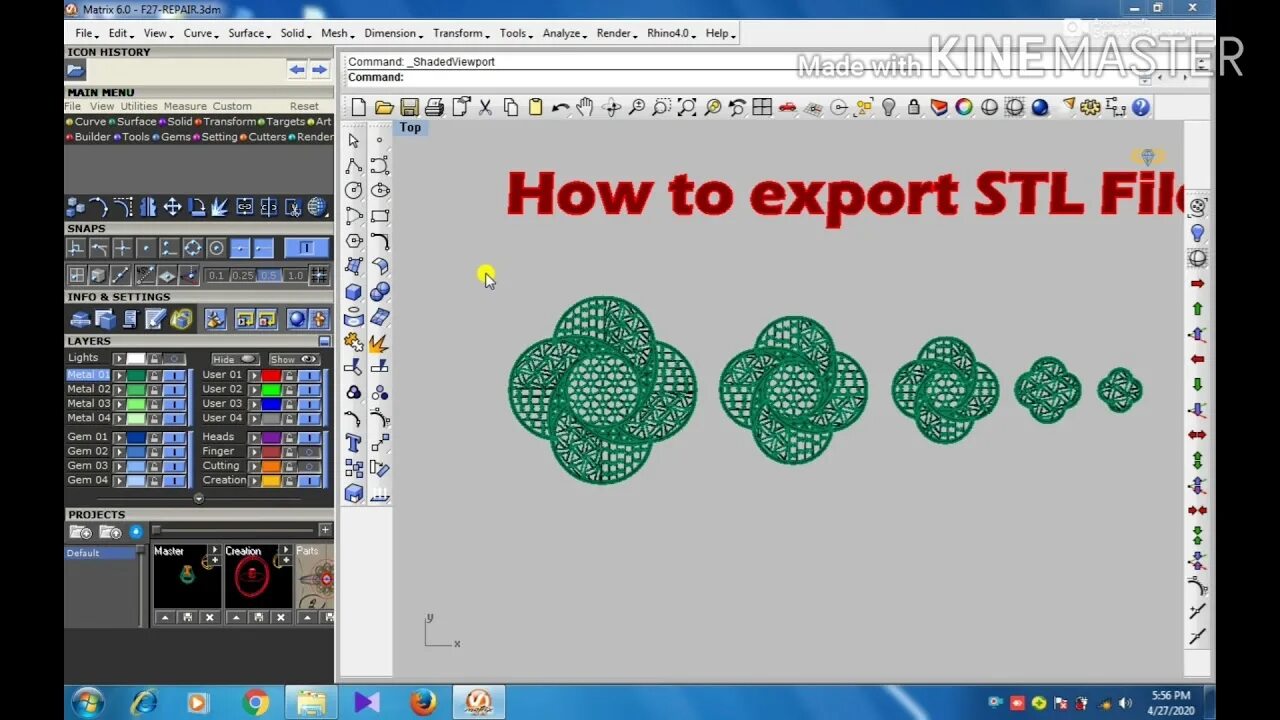Viewport: 1280px width, 720px height.
Task: Click the move gumball arrows icon
Action: pyautogui.click(x=172, y=207)
